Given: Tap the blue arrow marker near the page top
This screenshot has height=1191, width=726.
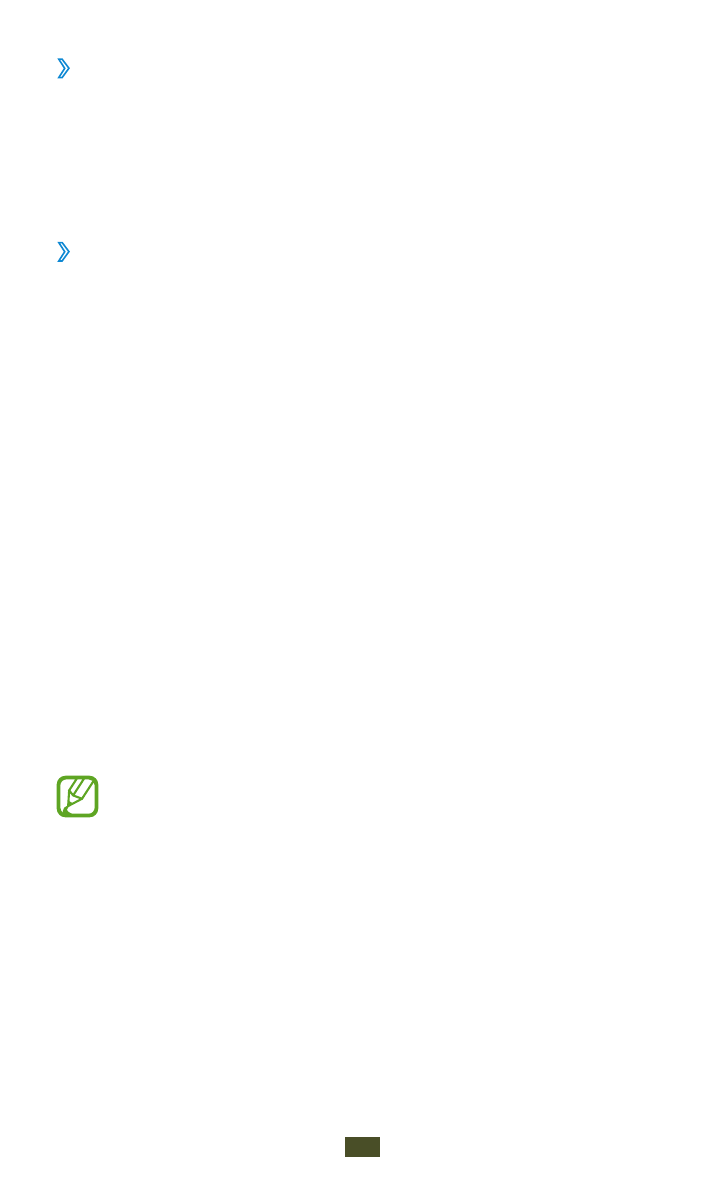Looking at the screenshot, I should point(64,69).
